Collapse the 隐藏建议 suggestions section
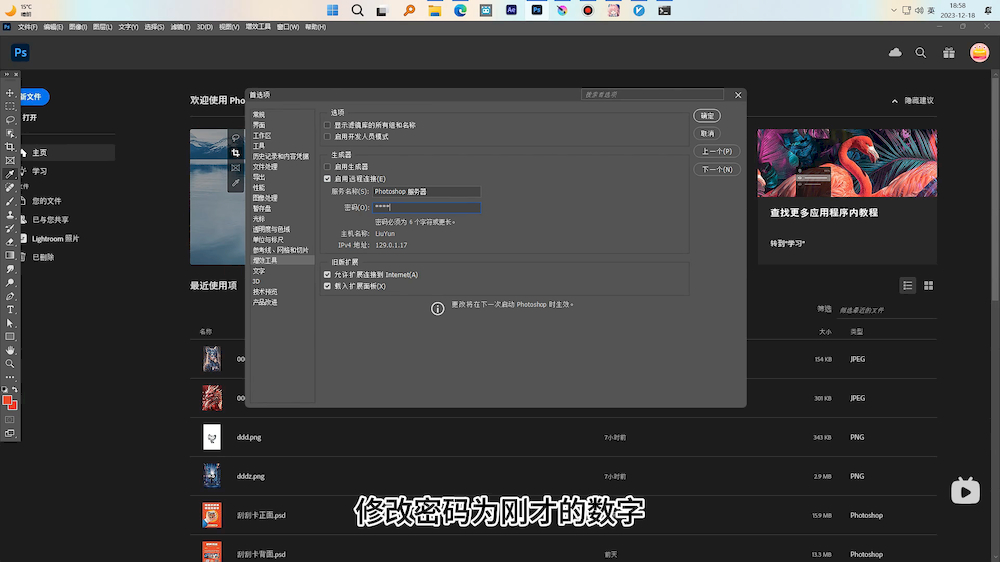This screenshot has height=562, width=1000. coord(912,101)
